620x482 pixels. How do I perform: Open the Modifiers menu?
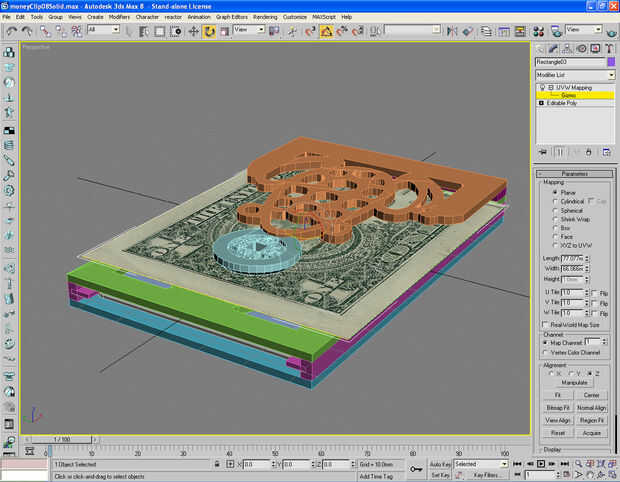coord(119,17)
